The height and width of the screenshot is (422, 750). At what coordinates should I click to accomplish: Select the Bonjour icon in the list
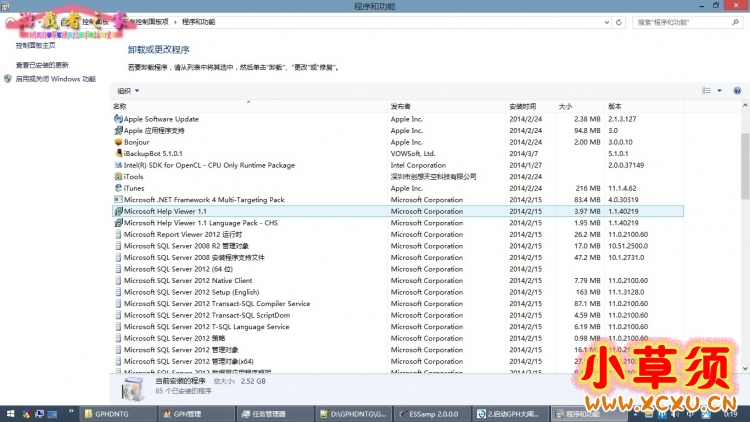point(118,142)
